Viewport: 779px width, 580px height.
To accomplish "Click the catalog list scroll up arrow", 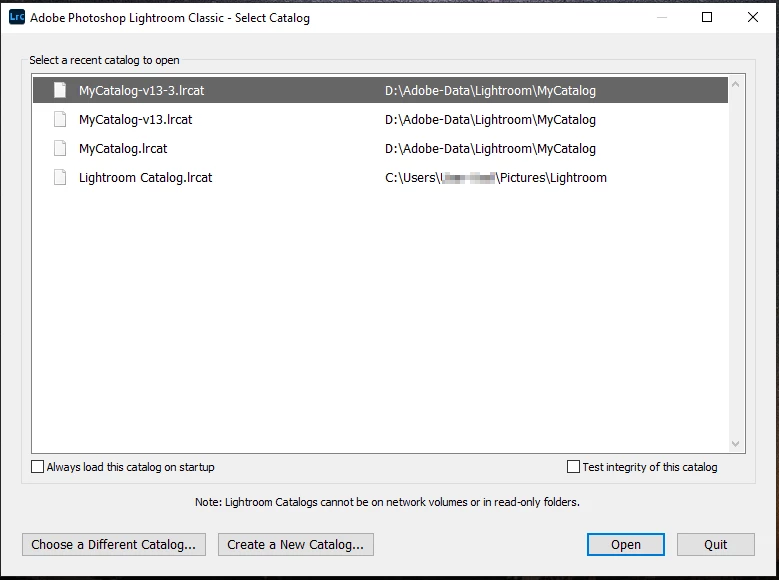I will pos(736,84).
